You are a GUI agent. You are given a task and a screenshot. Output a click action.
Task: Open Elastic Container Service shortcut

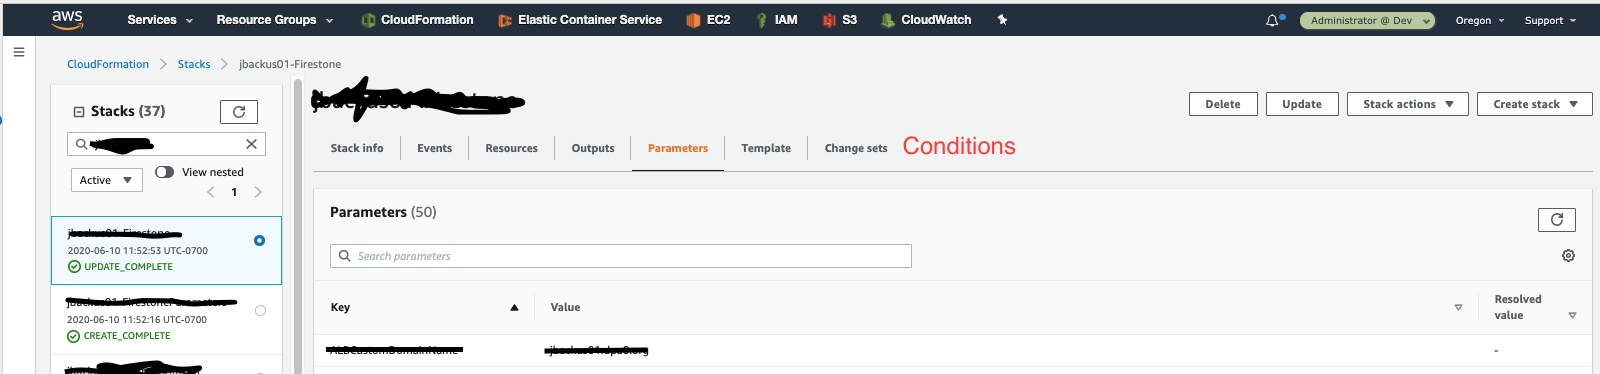(580, 19)
